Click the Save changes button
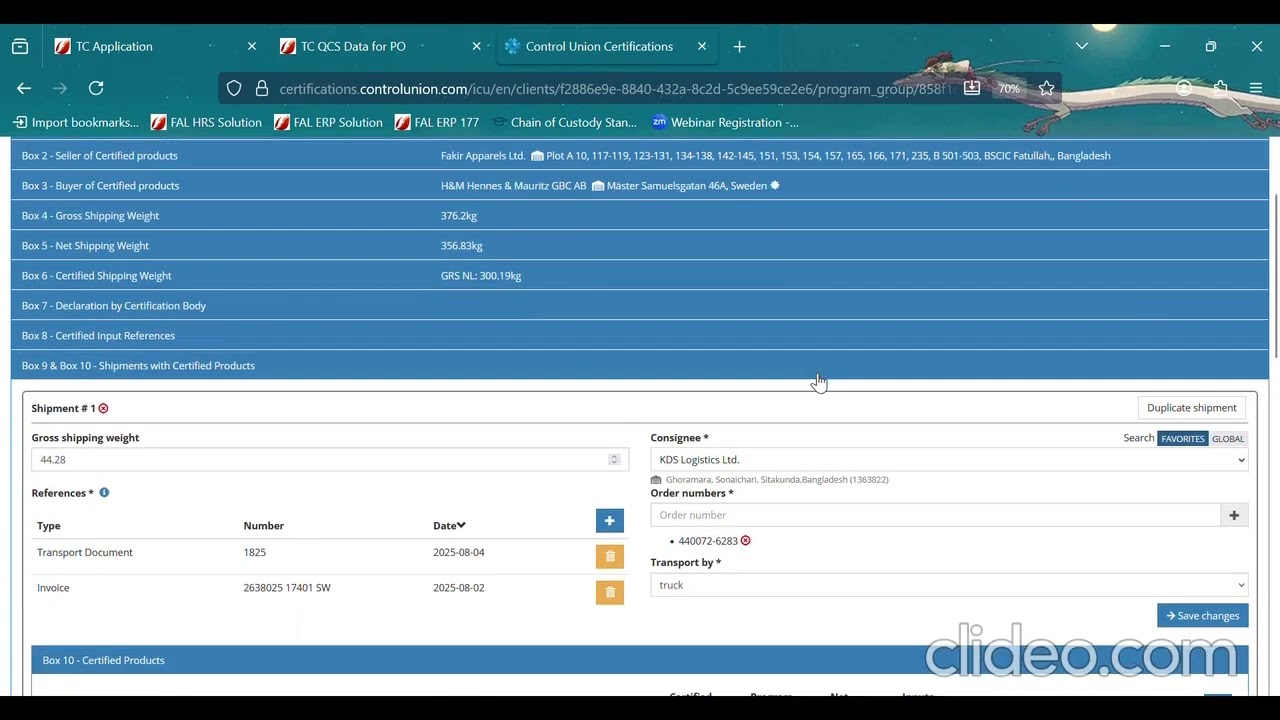Image resolution: width=1280 pixels, height=720 pixels. point(1202,616)
